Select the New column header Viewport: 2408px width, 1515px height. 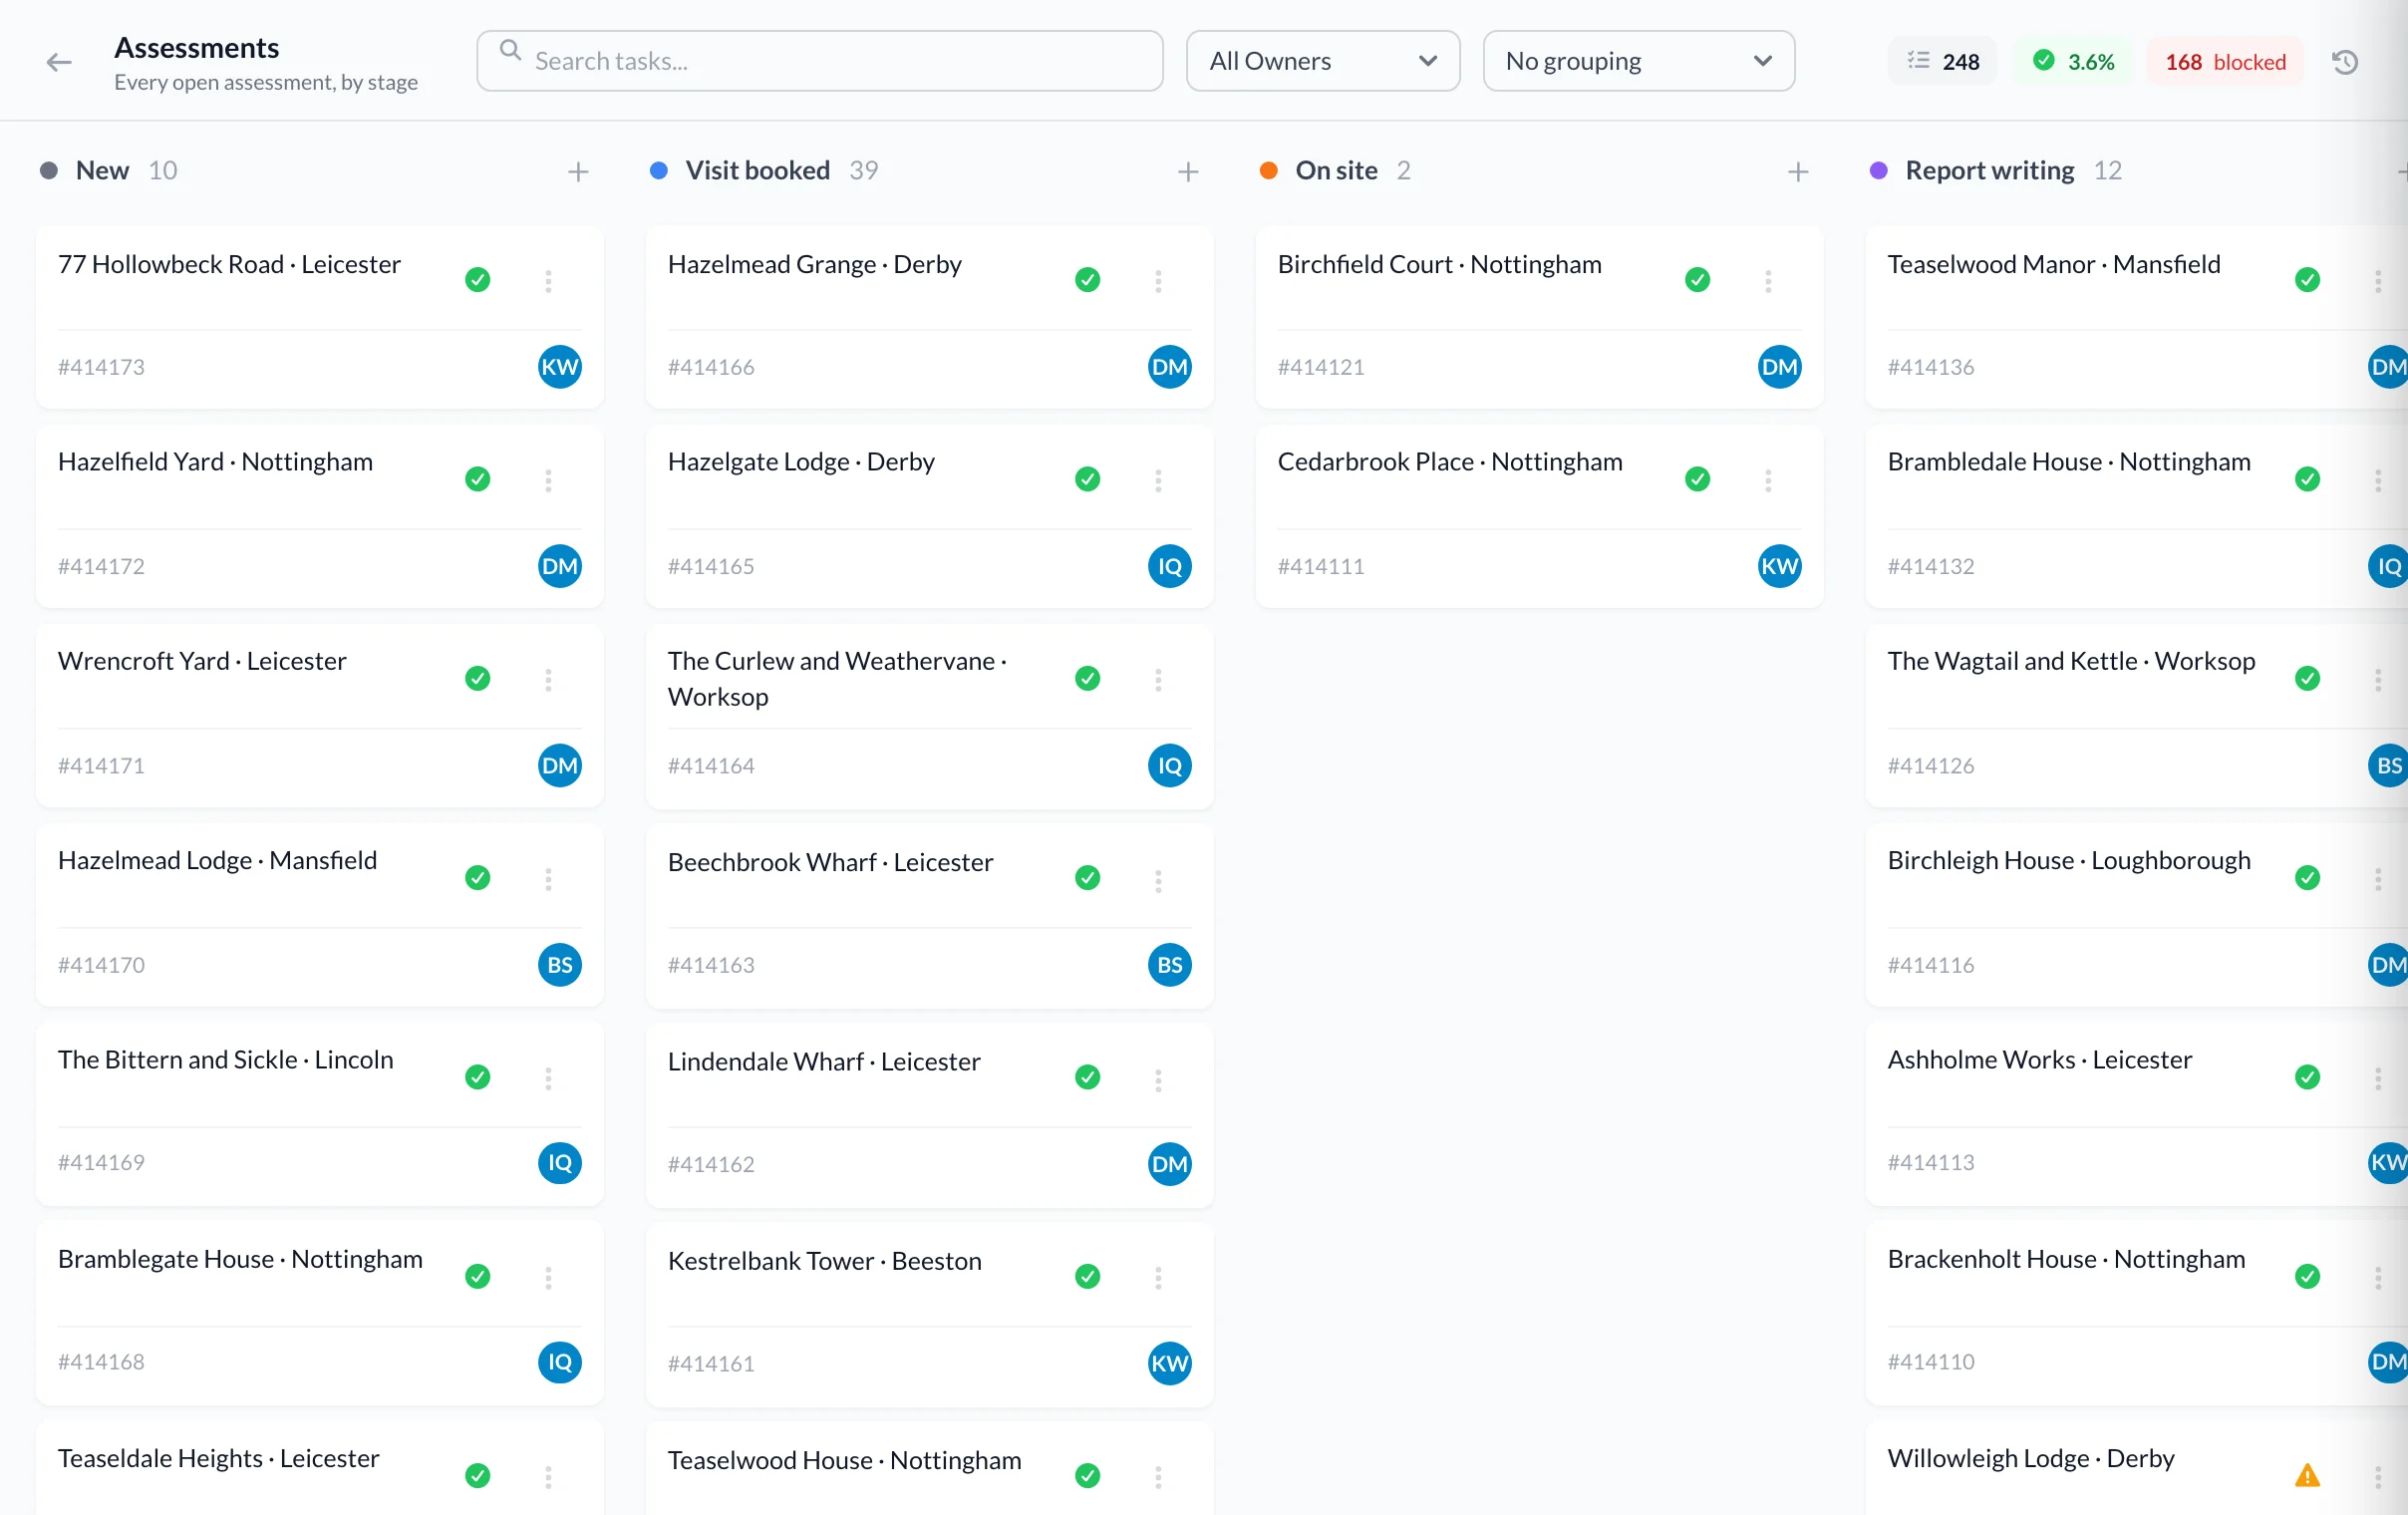(x=102, y=171)
